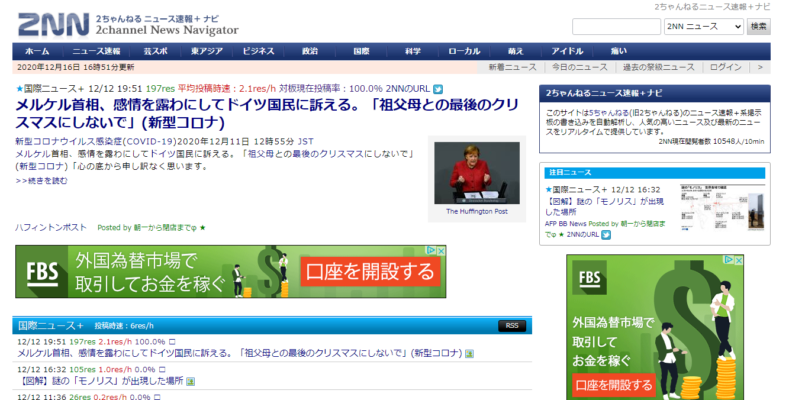
Task: Open the 今日のニュース link
Action: [x=580, y=67]
